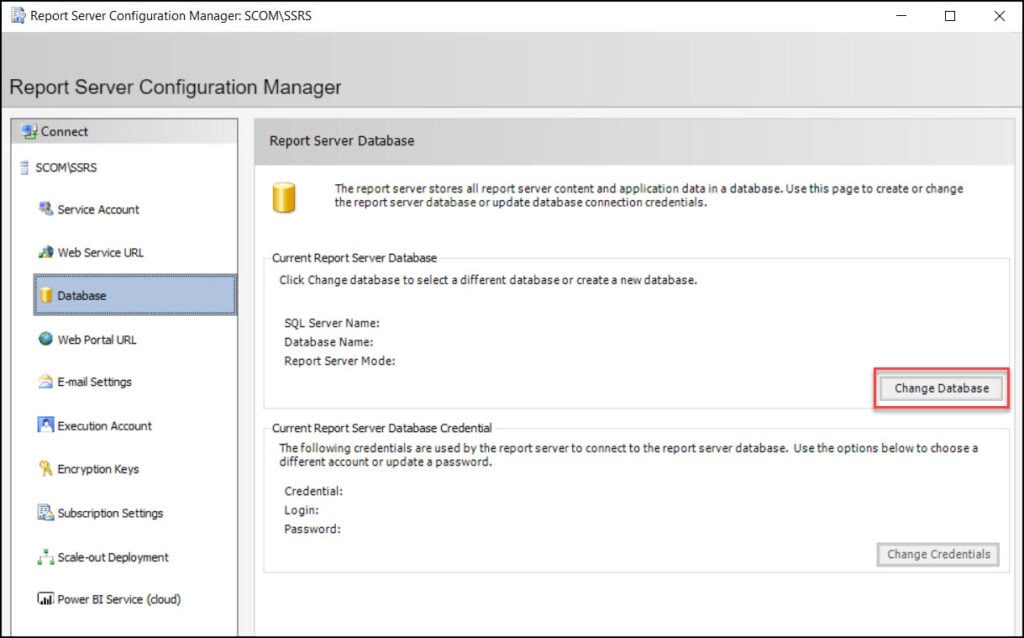Click the Subscription Settings icon
The image size is (1024, 638).
(x=45, y=513)
